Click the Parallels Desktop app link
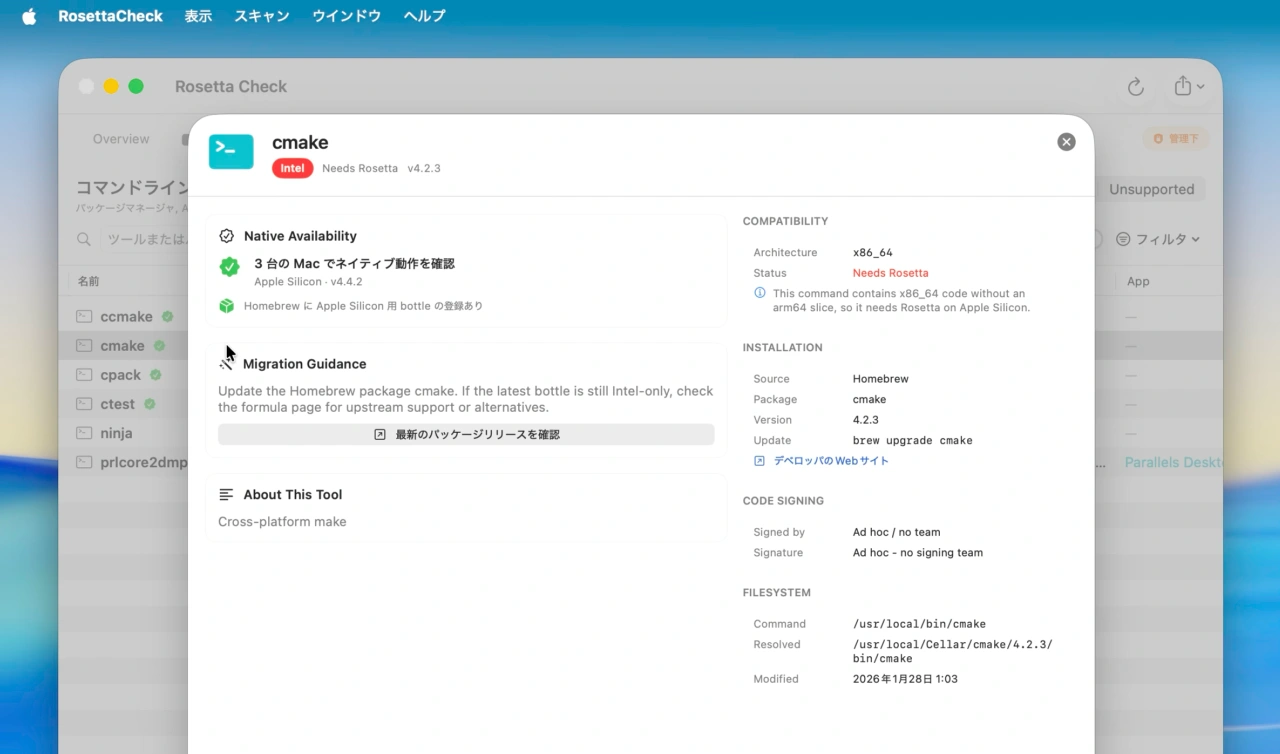 (1174, 462)
